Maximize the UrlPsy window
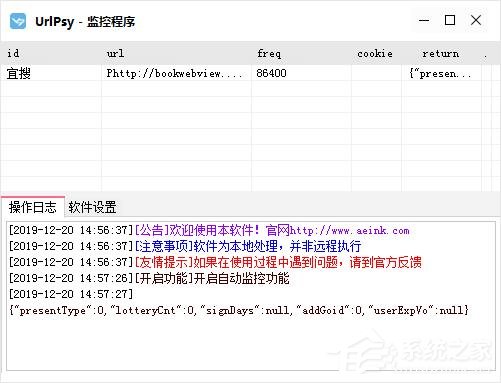This screenshot has width=501, height=383. pyautogui.click(x=450, y=20)
